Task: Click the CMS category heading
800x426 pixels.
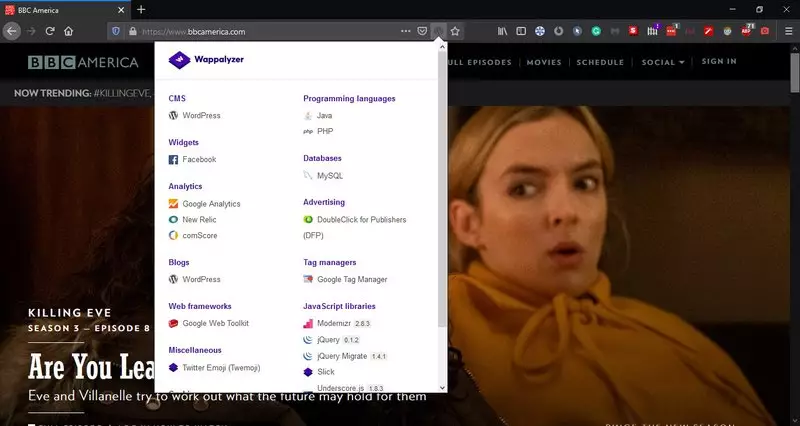Action: (x=177, y=98)
